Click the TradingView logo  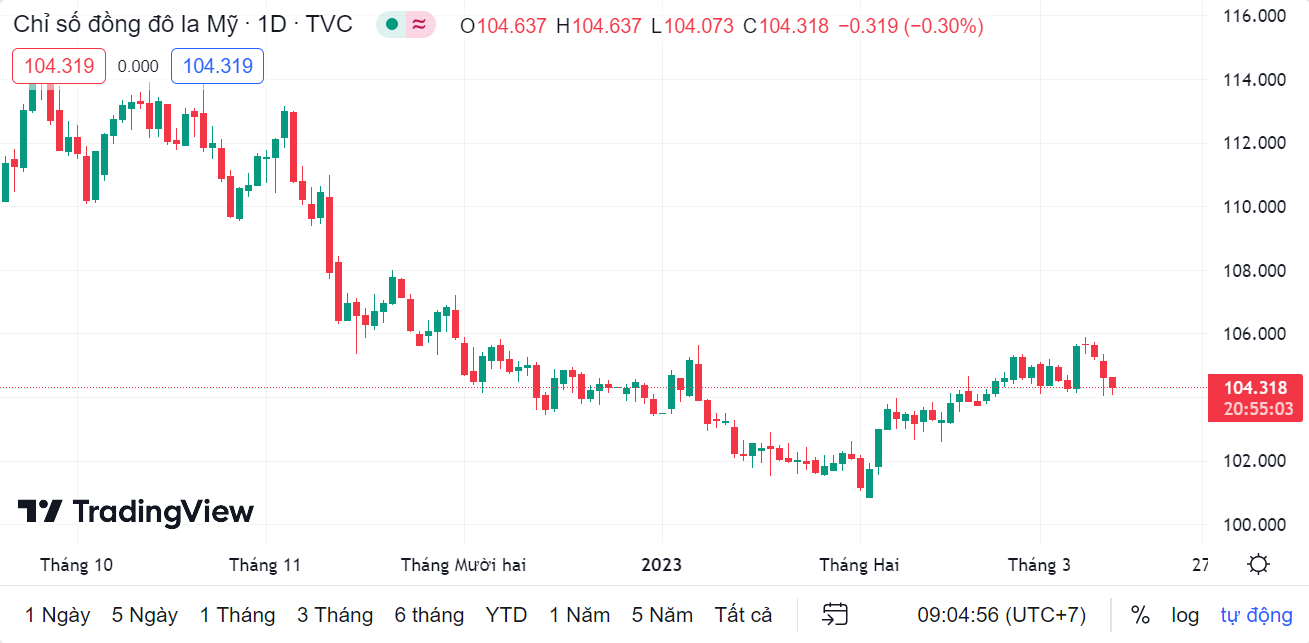[136, 512]
